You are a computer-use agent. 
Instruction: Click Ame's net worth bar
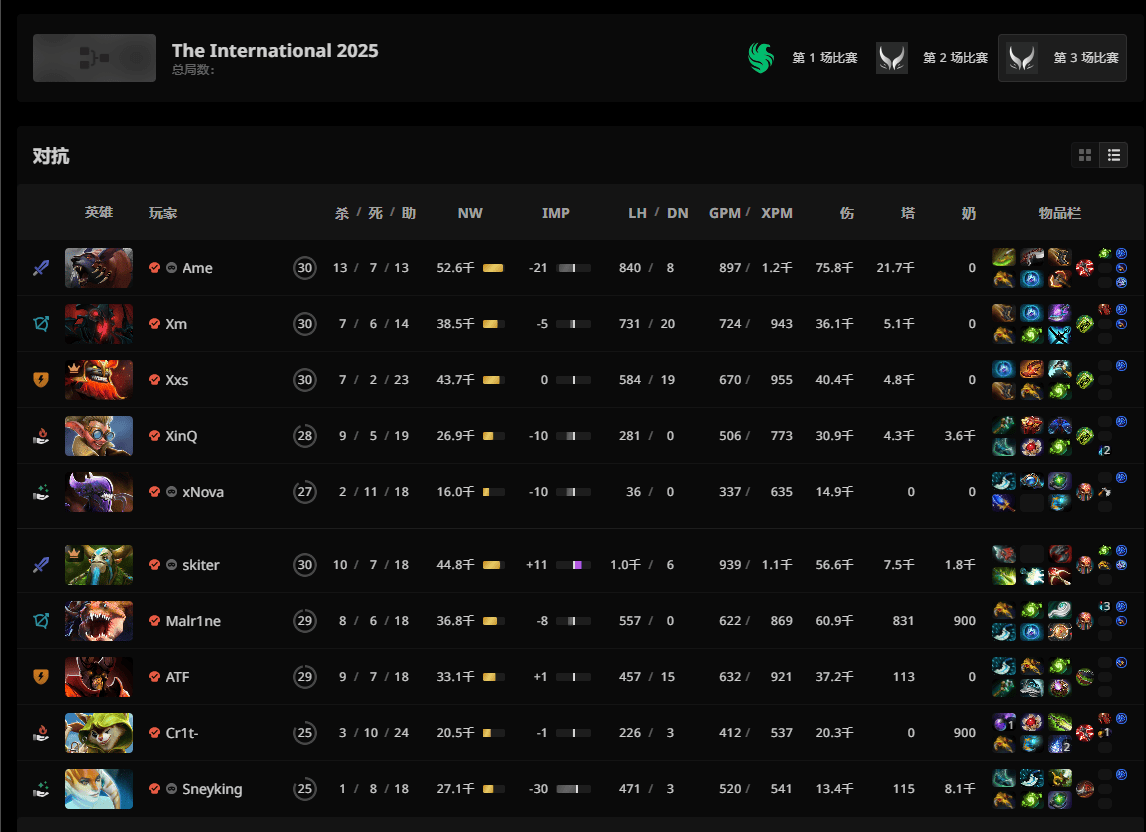pos(493,268)
